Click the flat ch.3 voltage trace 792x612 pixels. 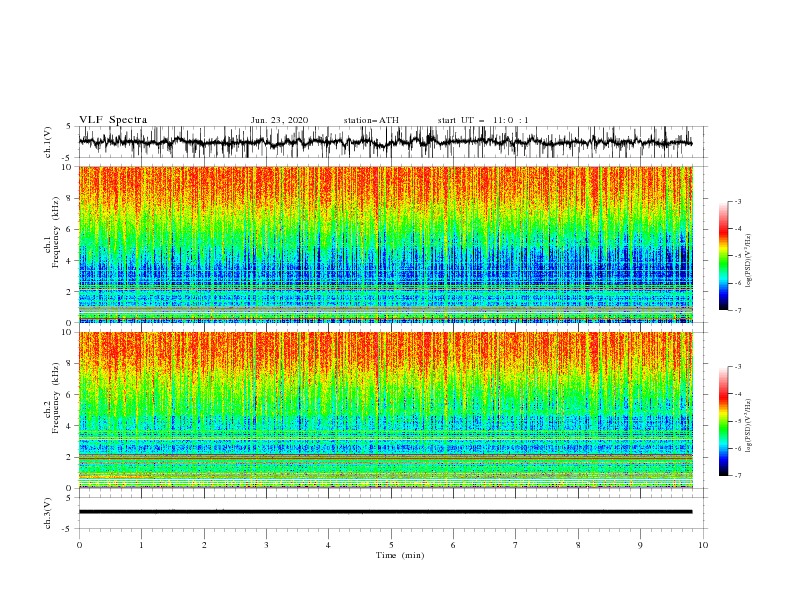[x=385, y=512]
